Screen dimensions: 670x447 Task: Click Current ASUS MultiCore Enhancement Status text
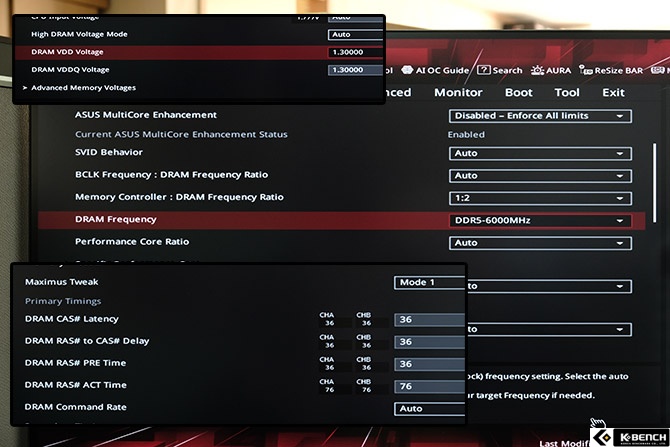181,134
